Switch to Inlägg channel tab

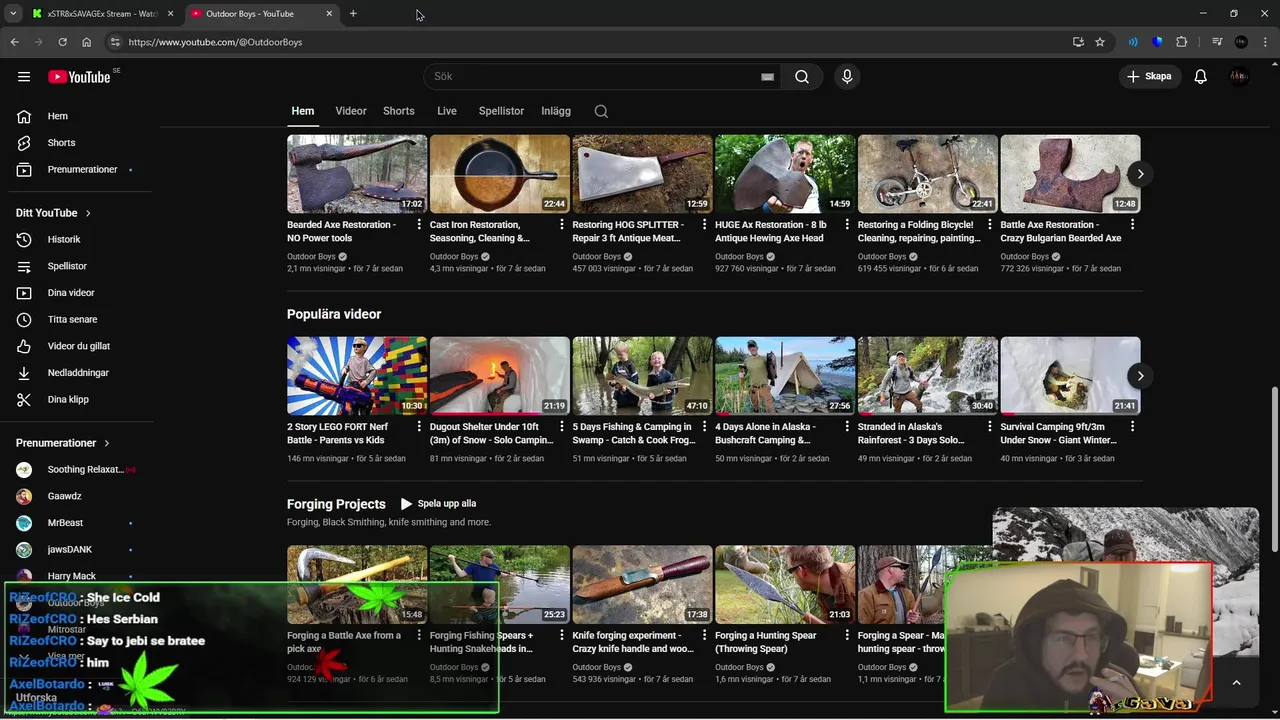[x=556, y=111]
